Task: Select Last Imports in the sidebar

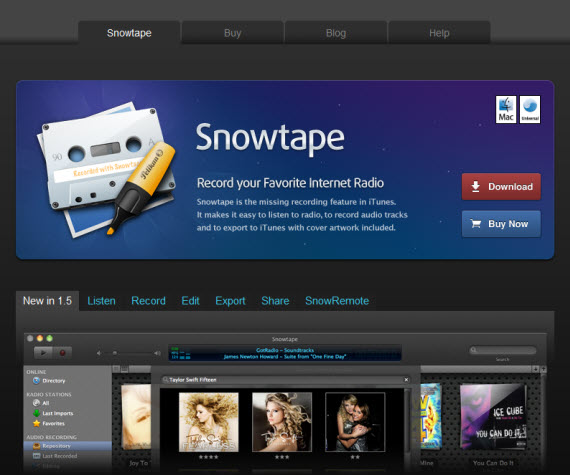Action: 53,413
